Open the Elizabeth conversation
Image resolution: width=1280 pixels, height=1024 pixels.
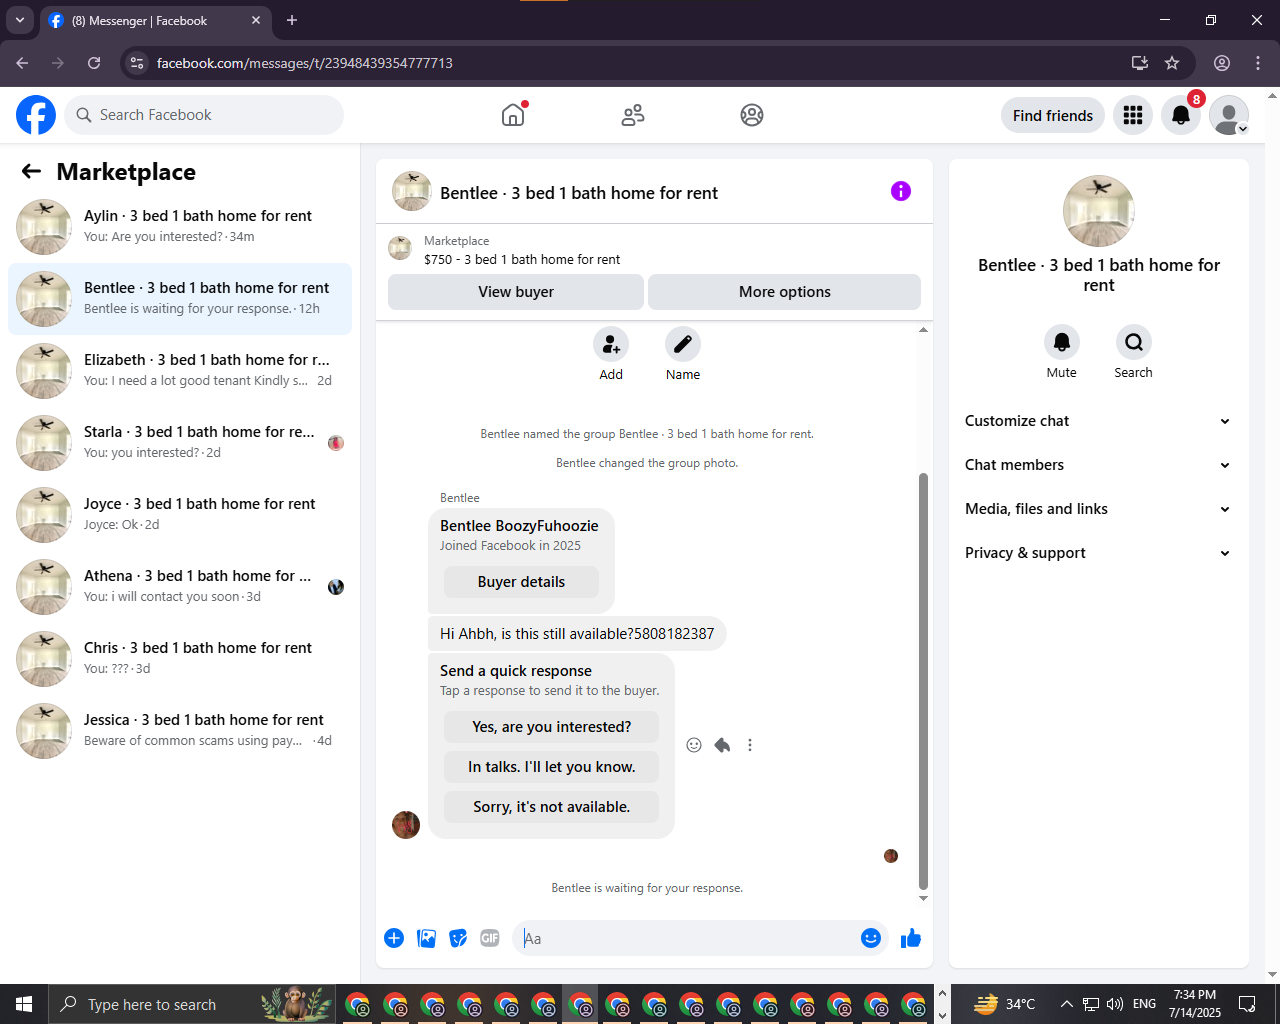click(x=180, y=371)
